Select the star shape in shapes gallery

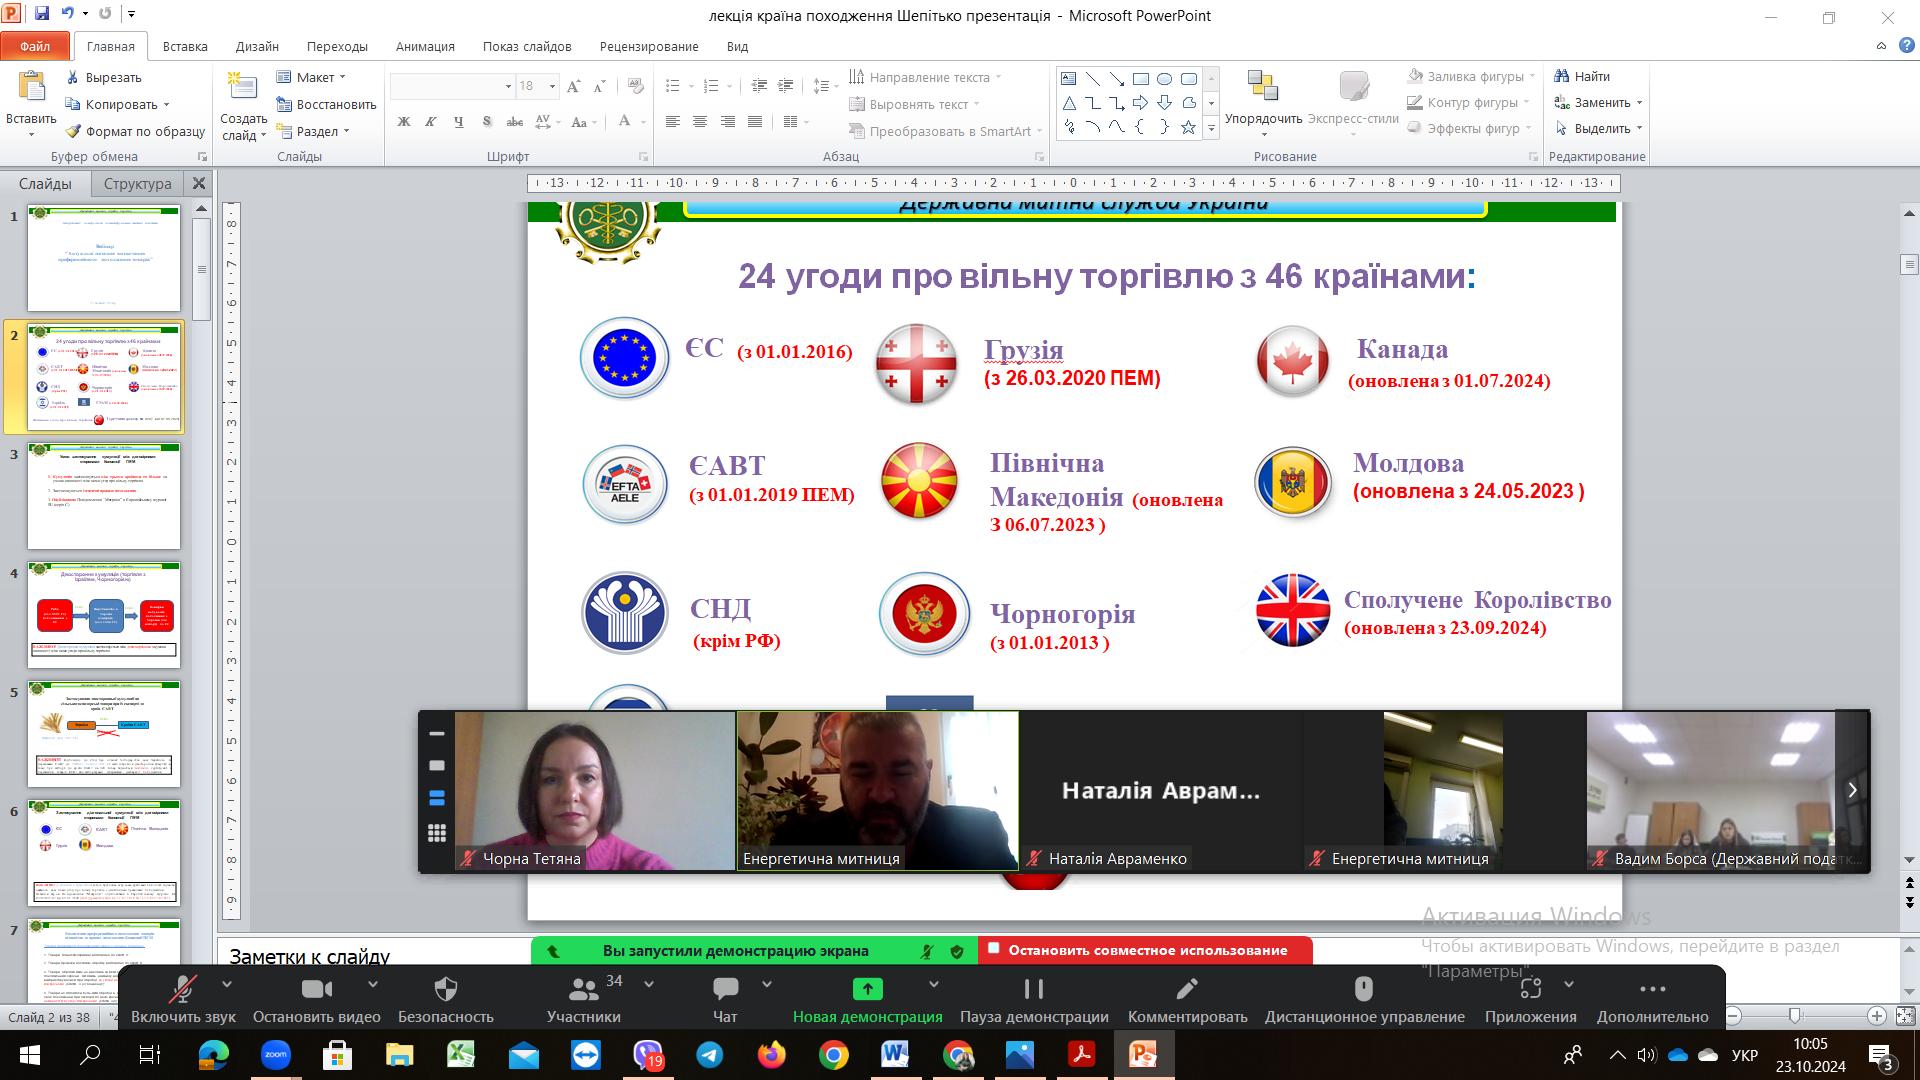click(x=1188, y=127)
